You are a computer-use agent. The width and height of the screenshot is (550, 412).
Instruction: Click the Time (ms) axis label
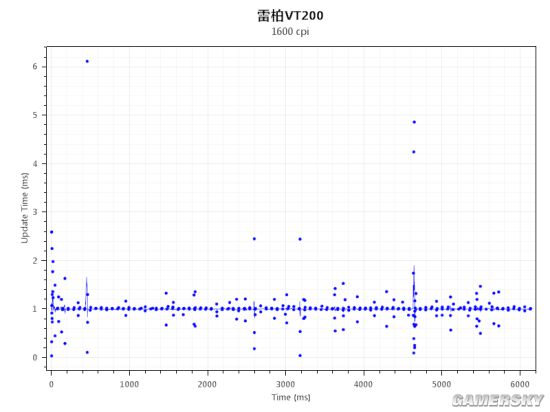291,397
